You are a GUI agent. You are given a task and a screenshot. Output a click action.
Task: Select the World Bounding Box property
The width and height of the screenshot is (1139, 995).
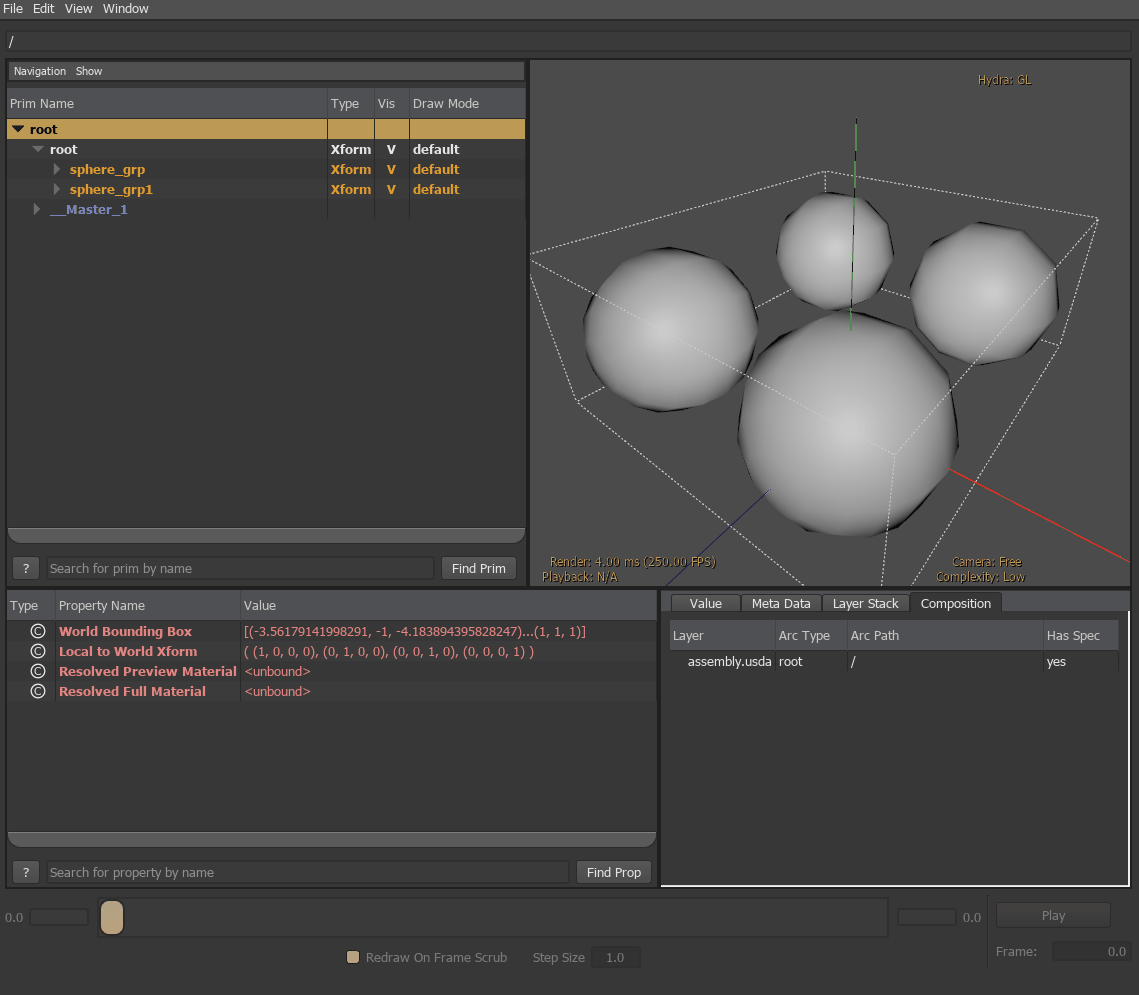pyautogui.click(x=124, y=631)
